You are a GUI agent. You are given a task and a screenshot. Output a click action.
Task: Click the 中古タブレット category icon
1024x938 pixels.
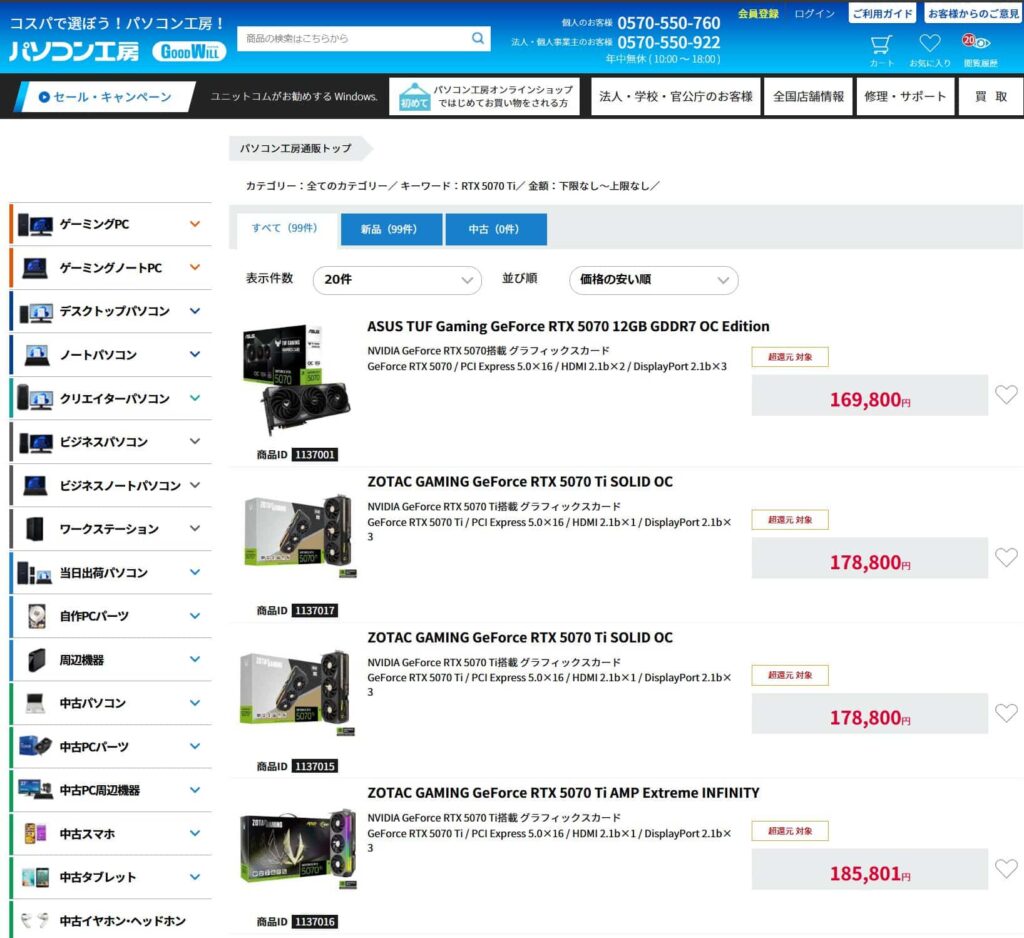point(35,877)
